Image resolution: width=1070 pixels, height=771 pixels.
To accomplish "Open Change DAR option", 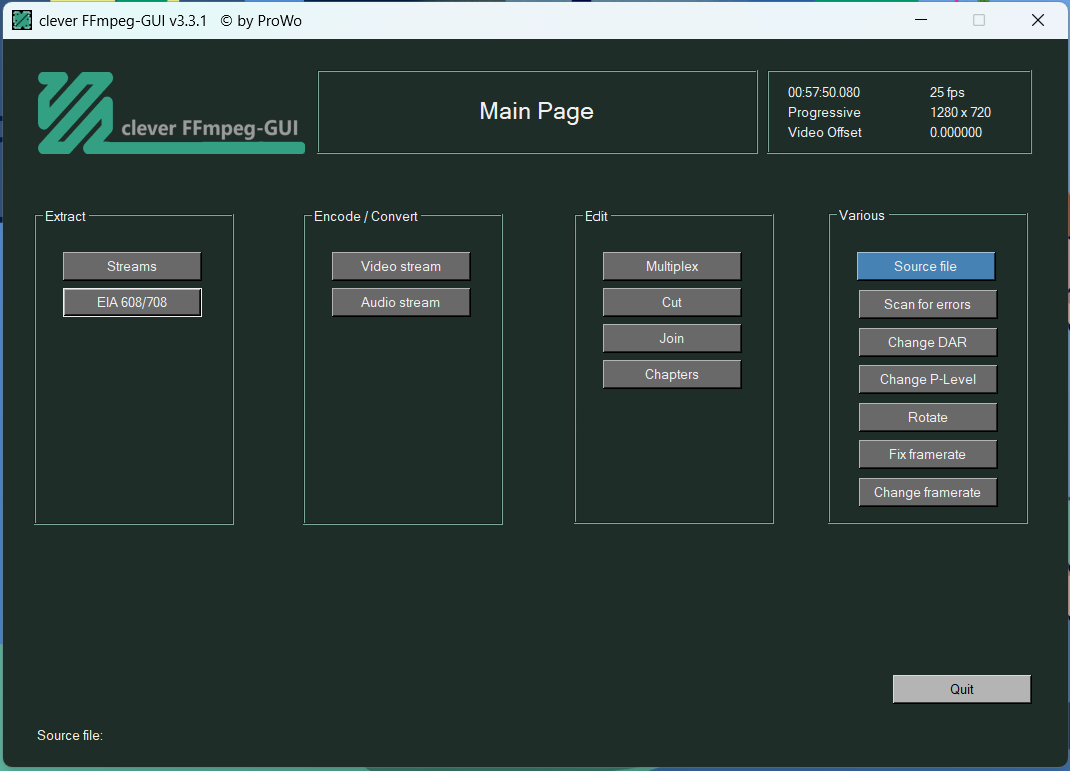I will coord(927,342).
